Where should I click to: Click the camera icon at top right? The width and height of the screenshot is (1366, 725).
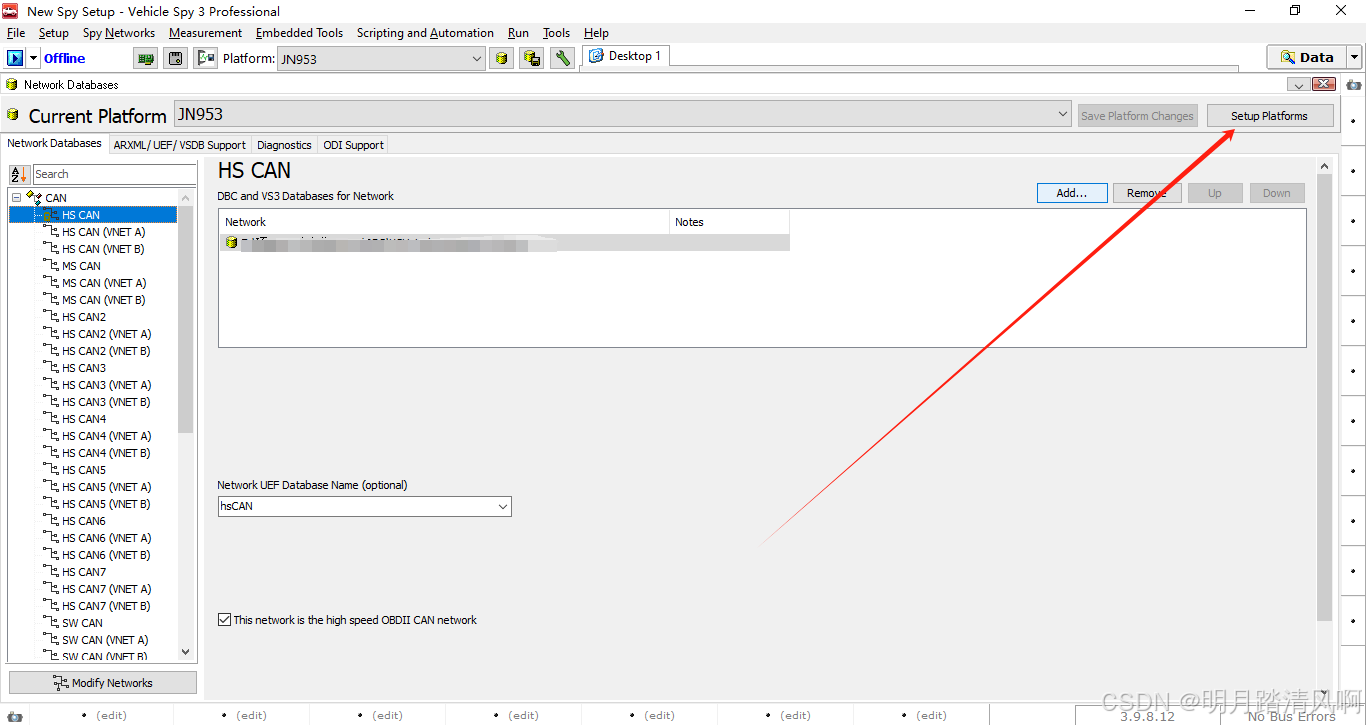[x=1354, y=85]
